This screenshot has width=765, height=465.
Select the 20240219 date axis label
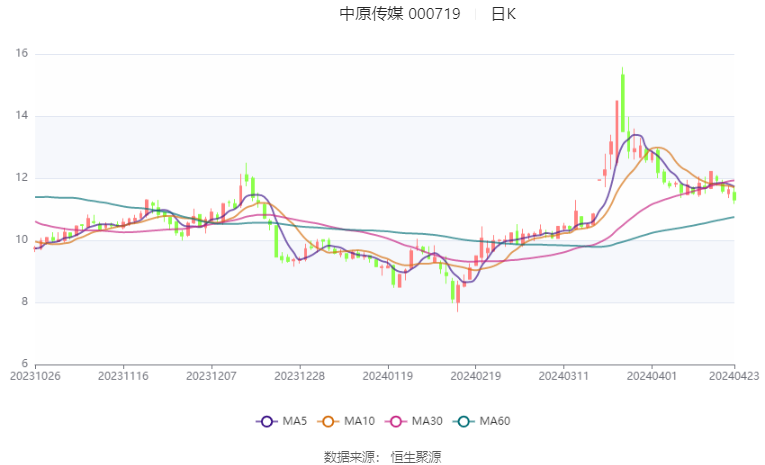476,376
